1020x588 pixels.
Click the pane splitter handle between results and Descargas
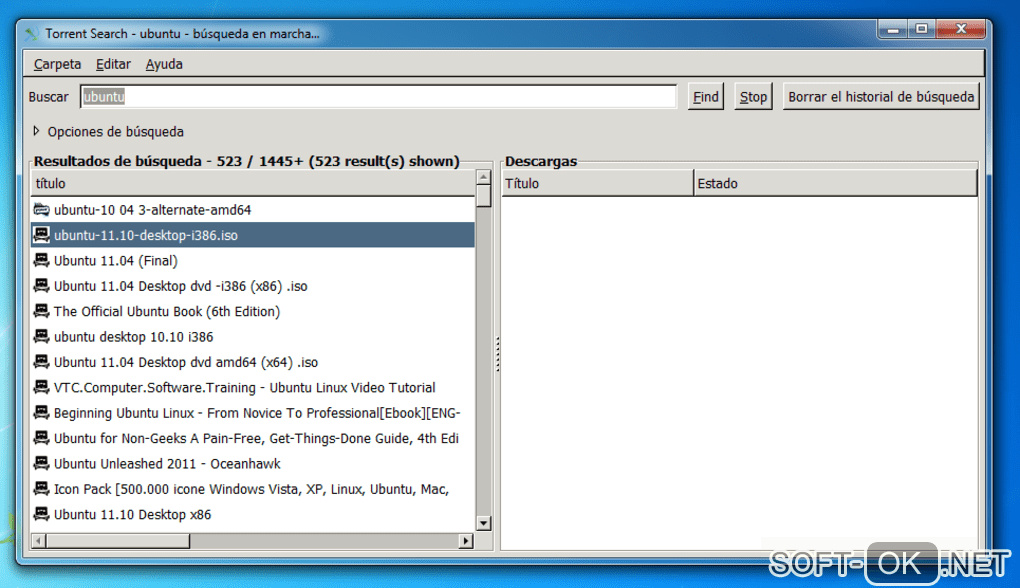point(498,354)
